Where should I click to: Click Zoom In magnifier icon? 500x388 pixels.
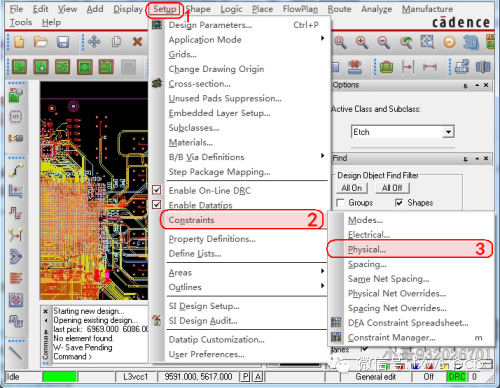[x=362, y=43]
